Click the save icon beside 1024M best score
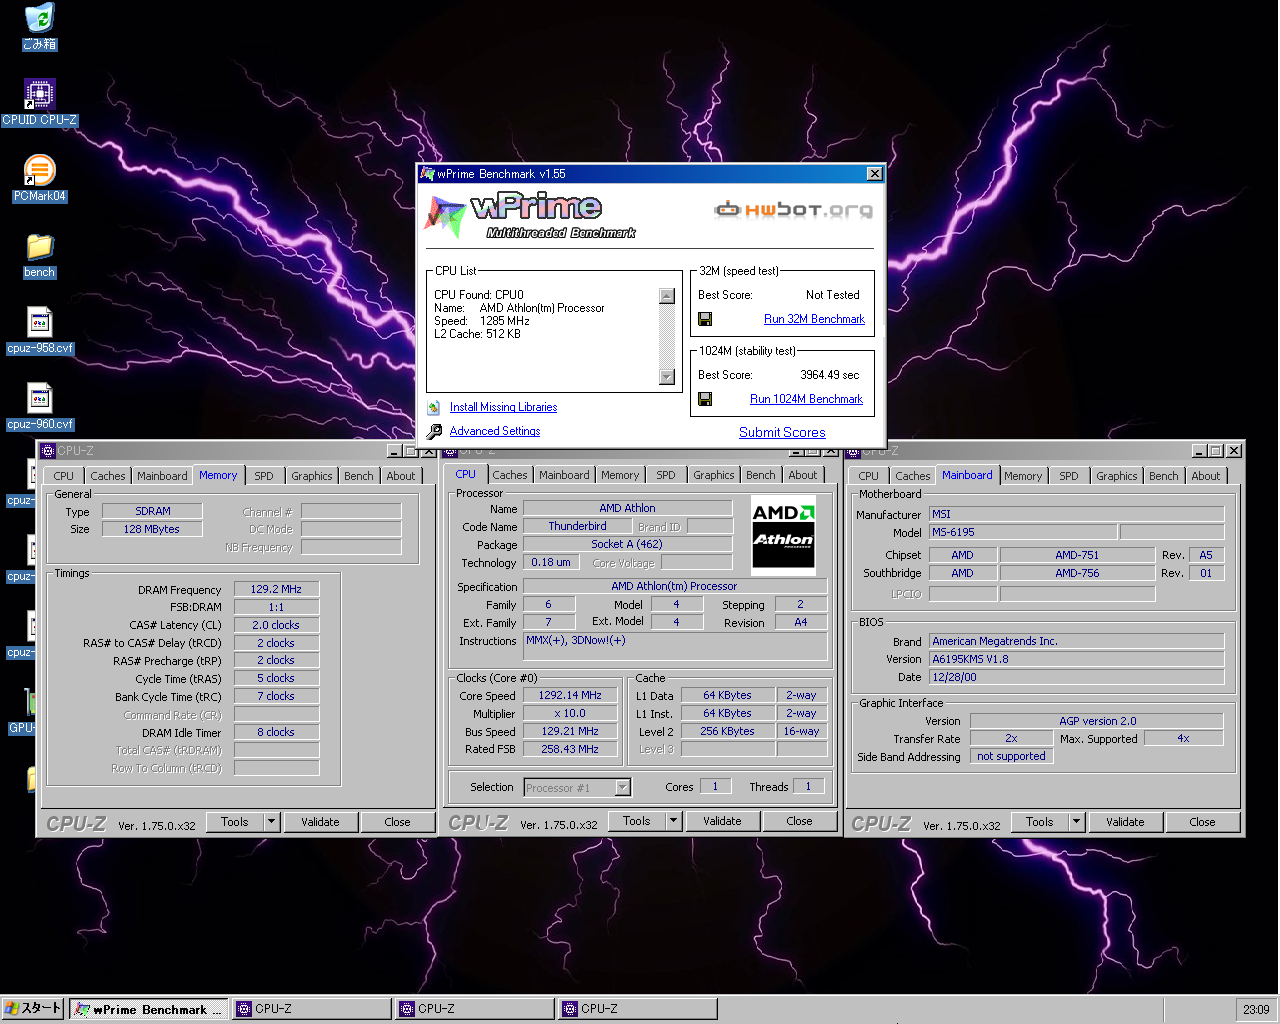This screenshot has height=1024, width=1280. [705, 399]
